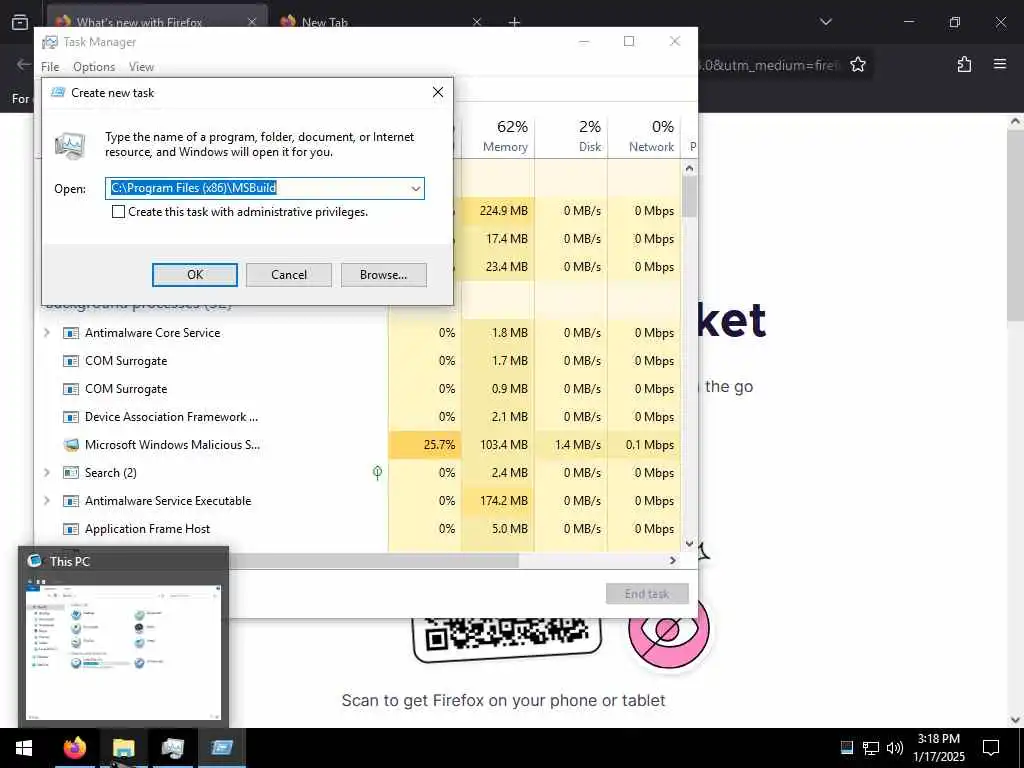Open the Task Manager View menu
Image resolution: width=1024 pixels, height=768 pixels.
pyautogui.click(x=141, y=67)
